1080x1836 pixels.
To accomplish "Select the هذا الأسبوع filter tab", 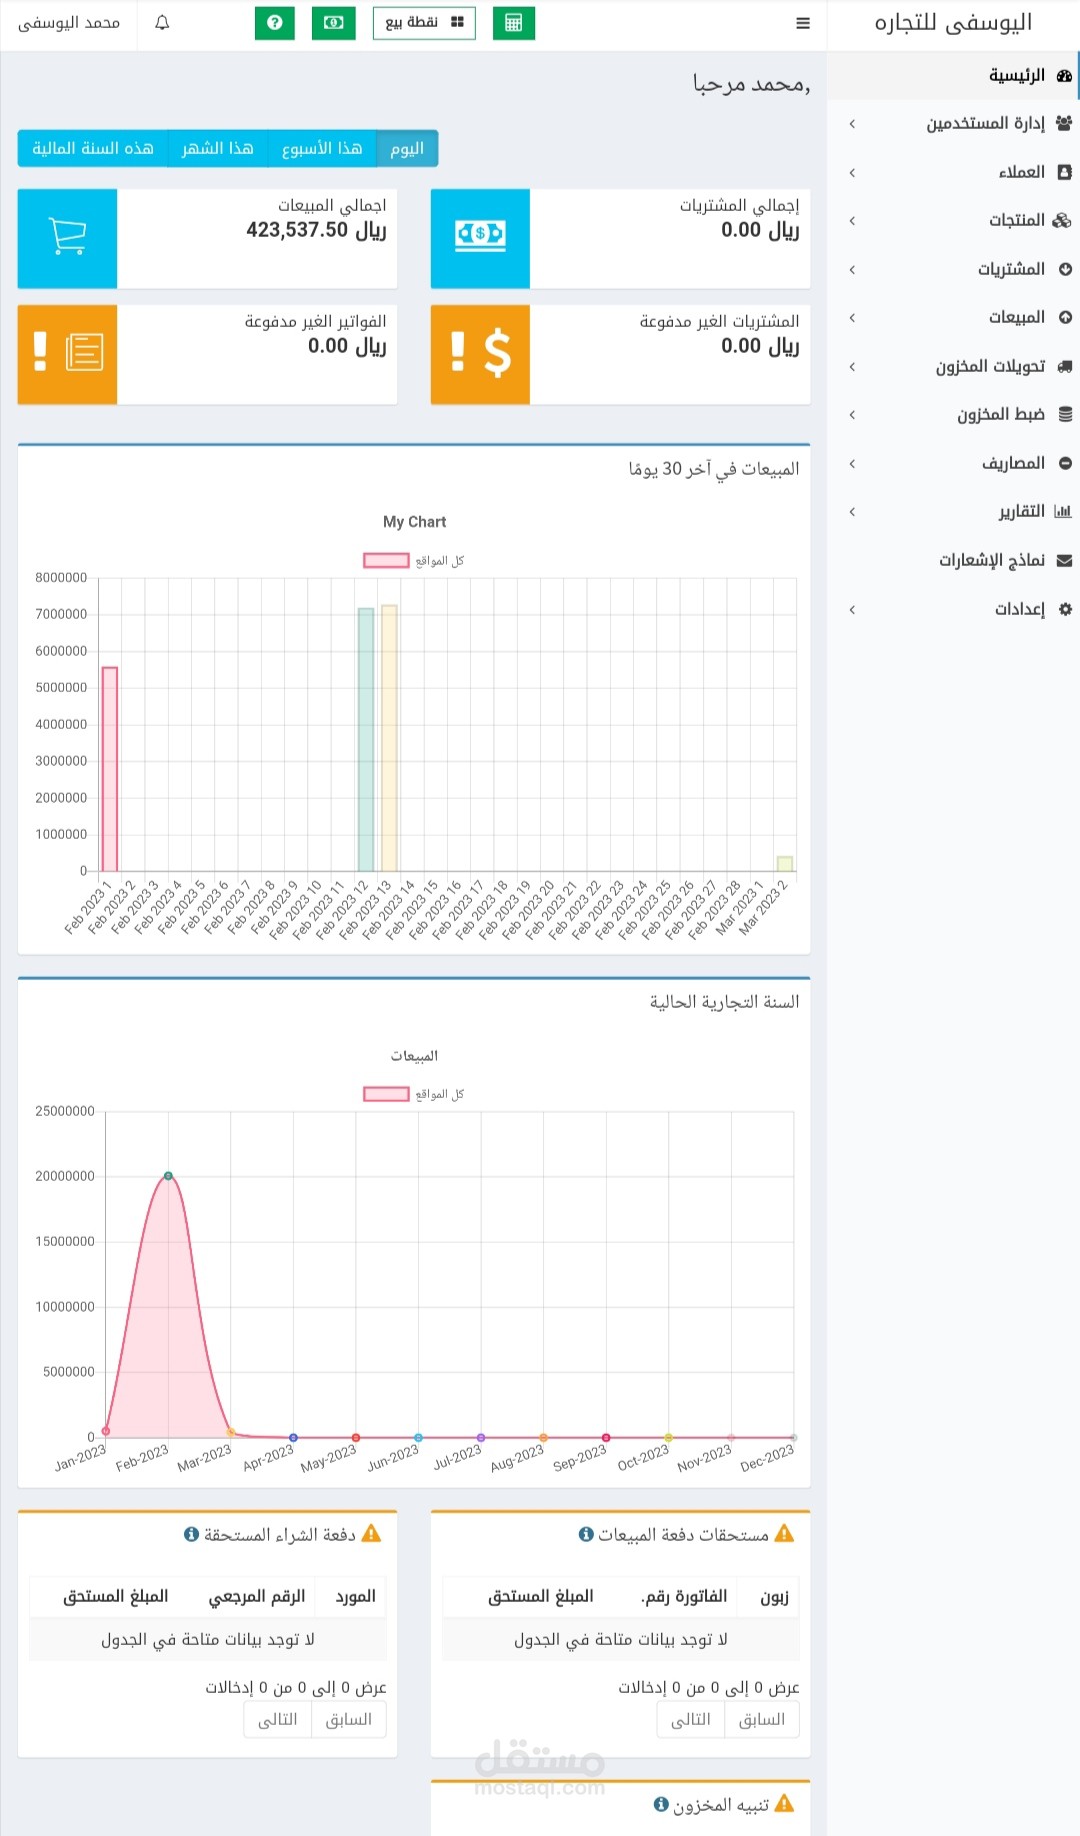I will 322,148.
